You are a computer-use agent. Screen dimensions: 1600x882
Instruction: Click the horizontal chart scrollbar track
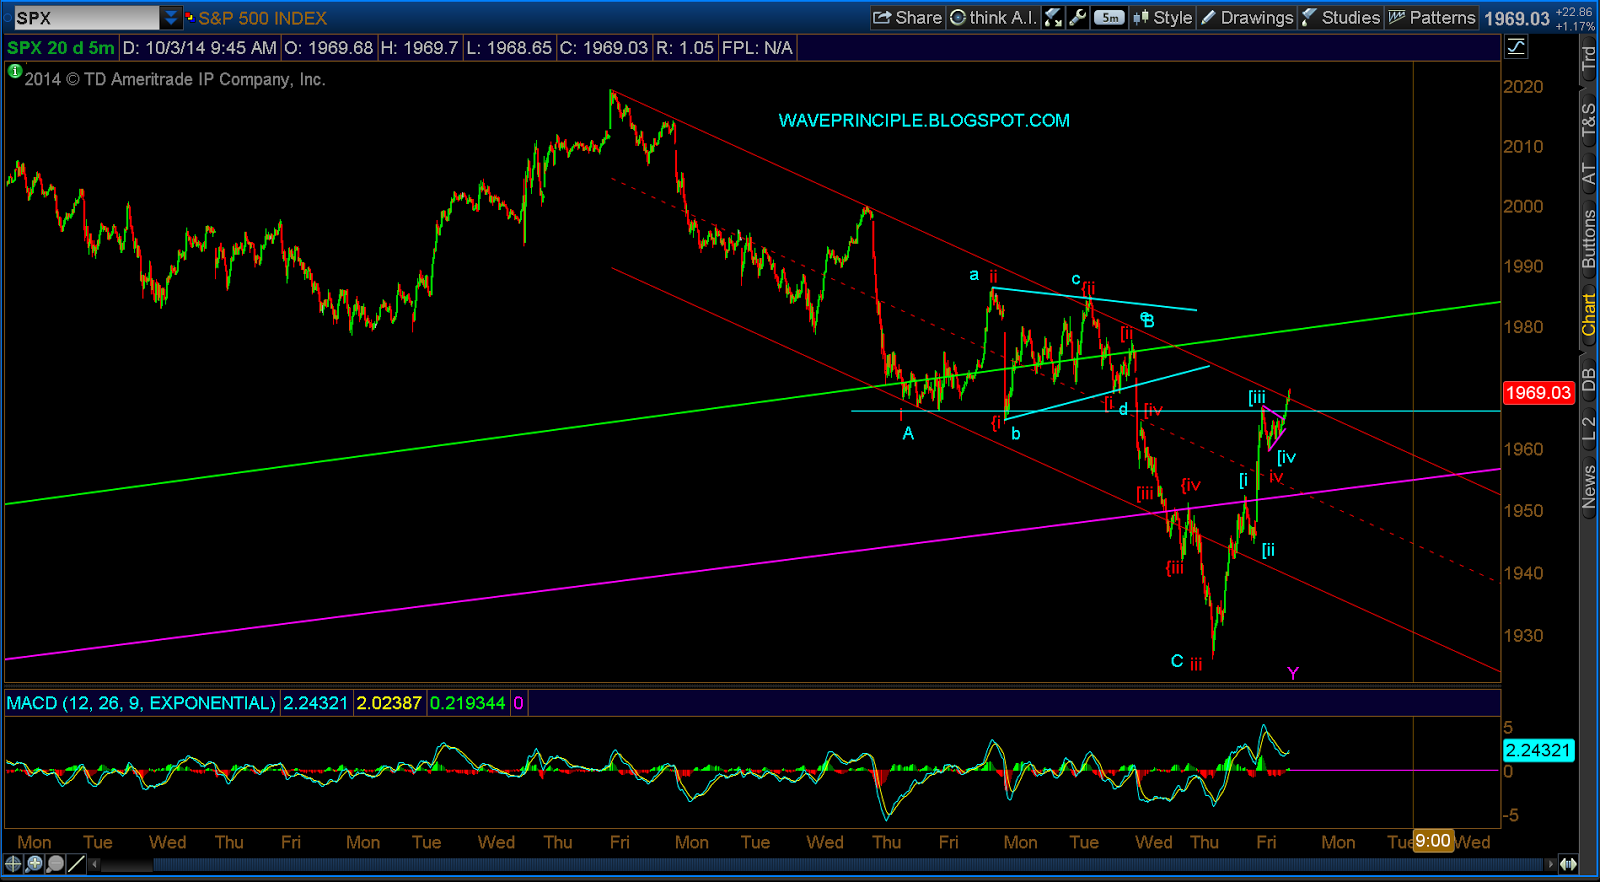coord(823,864)
